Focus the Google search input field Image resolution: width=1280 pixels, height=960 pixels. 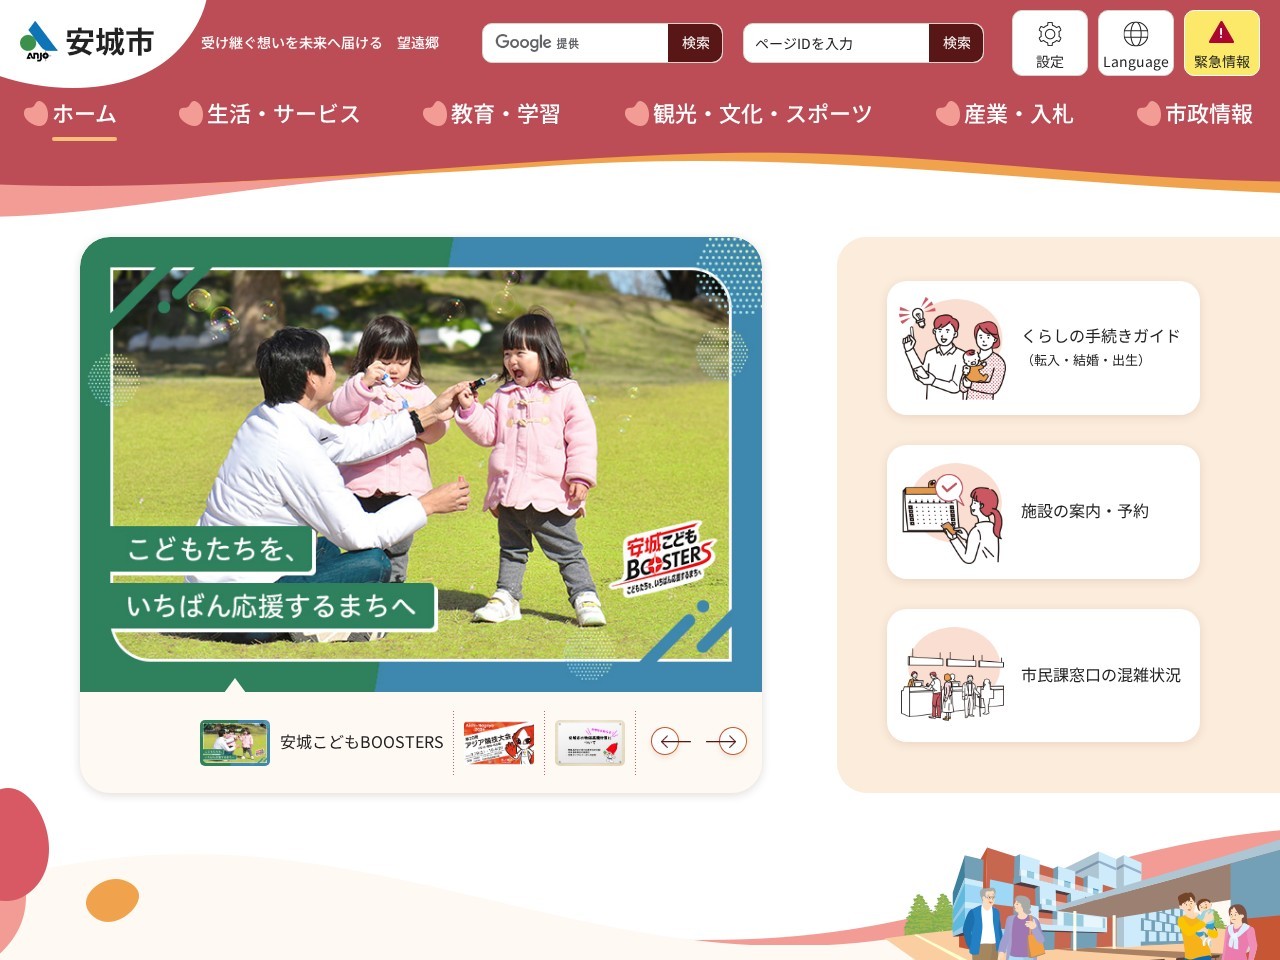pos(576,43)
